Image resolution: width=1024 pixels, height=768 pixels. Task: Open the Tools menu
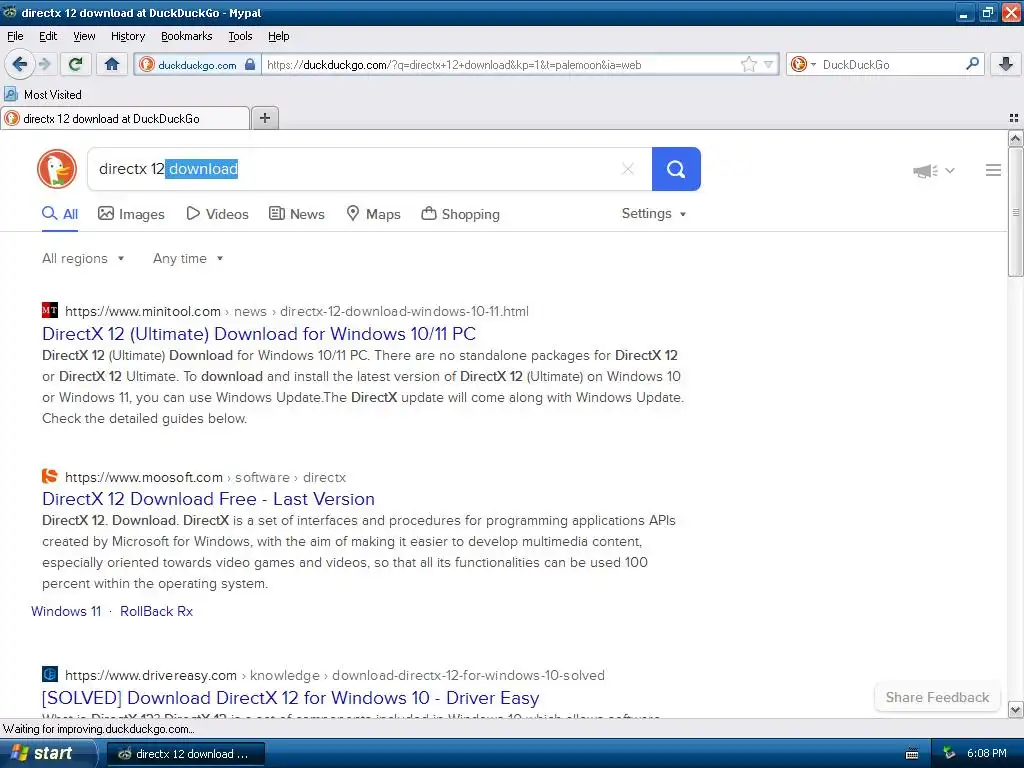click(x=240, y=36)
